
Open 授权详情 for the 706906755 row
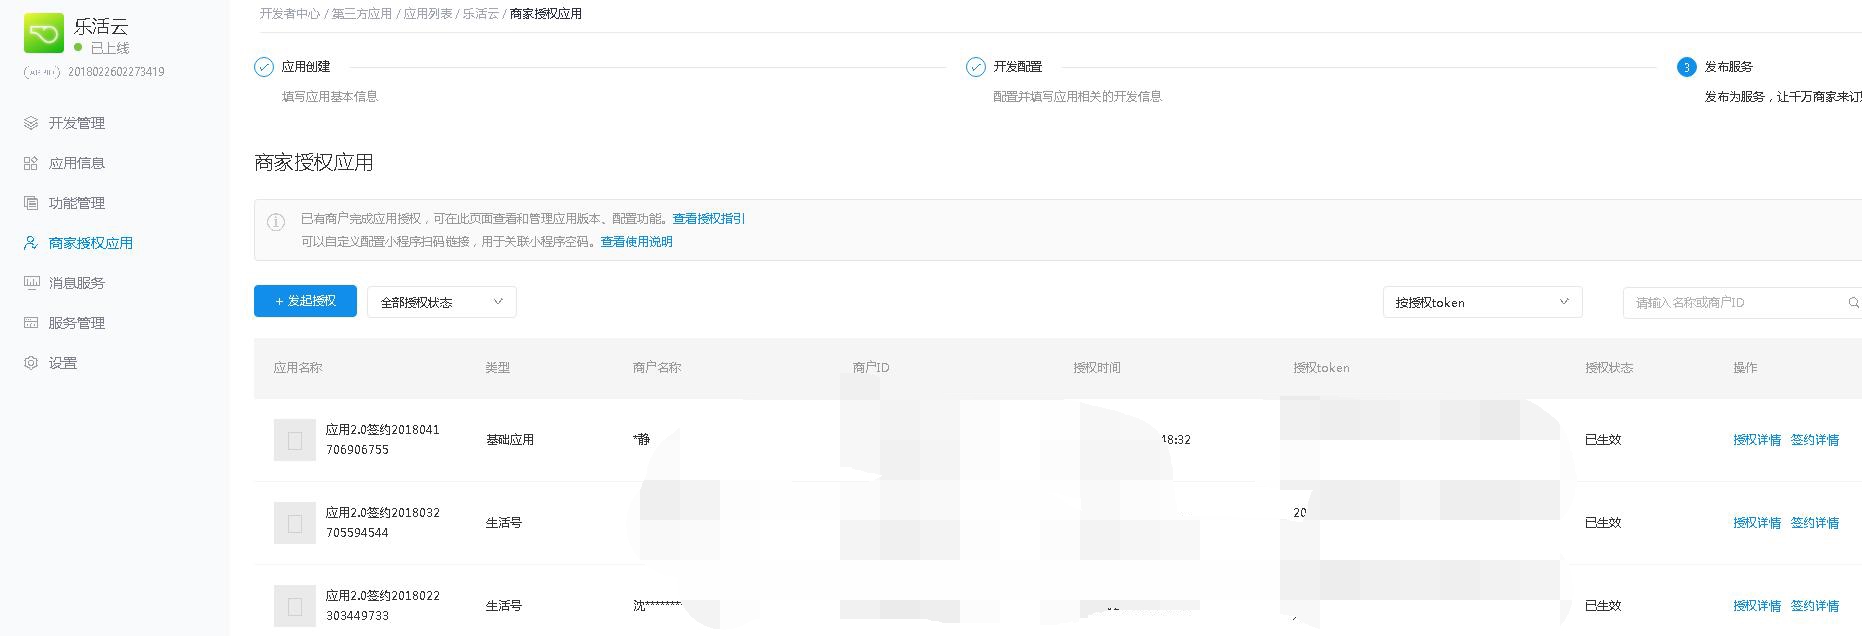(x=1757, y=440)
